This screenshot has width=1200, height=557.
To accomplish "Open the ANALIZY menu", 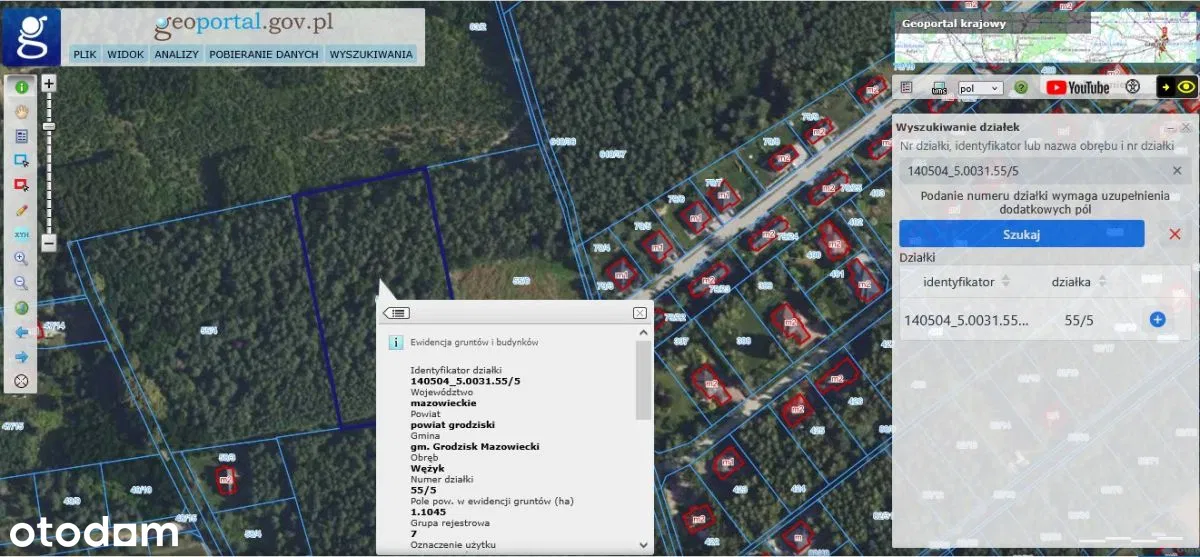I will click(x=177, y=54).
